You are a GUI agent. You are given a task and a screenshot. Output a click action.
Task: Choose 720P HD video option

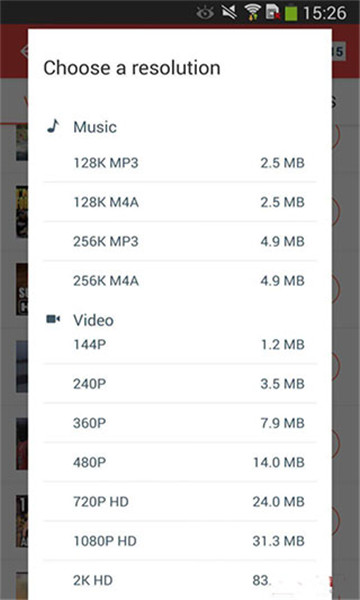click(180, 502)
